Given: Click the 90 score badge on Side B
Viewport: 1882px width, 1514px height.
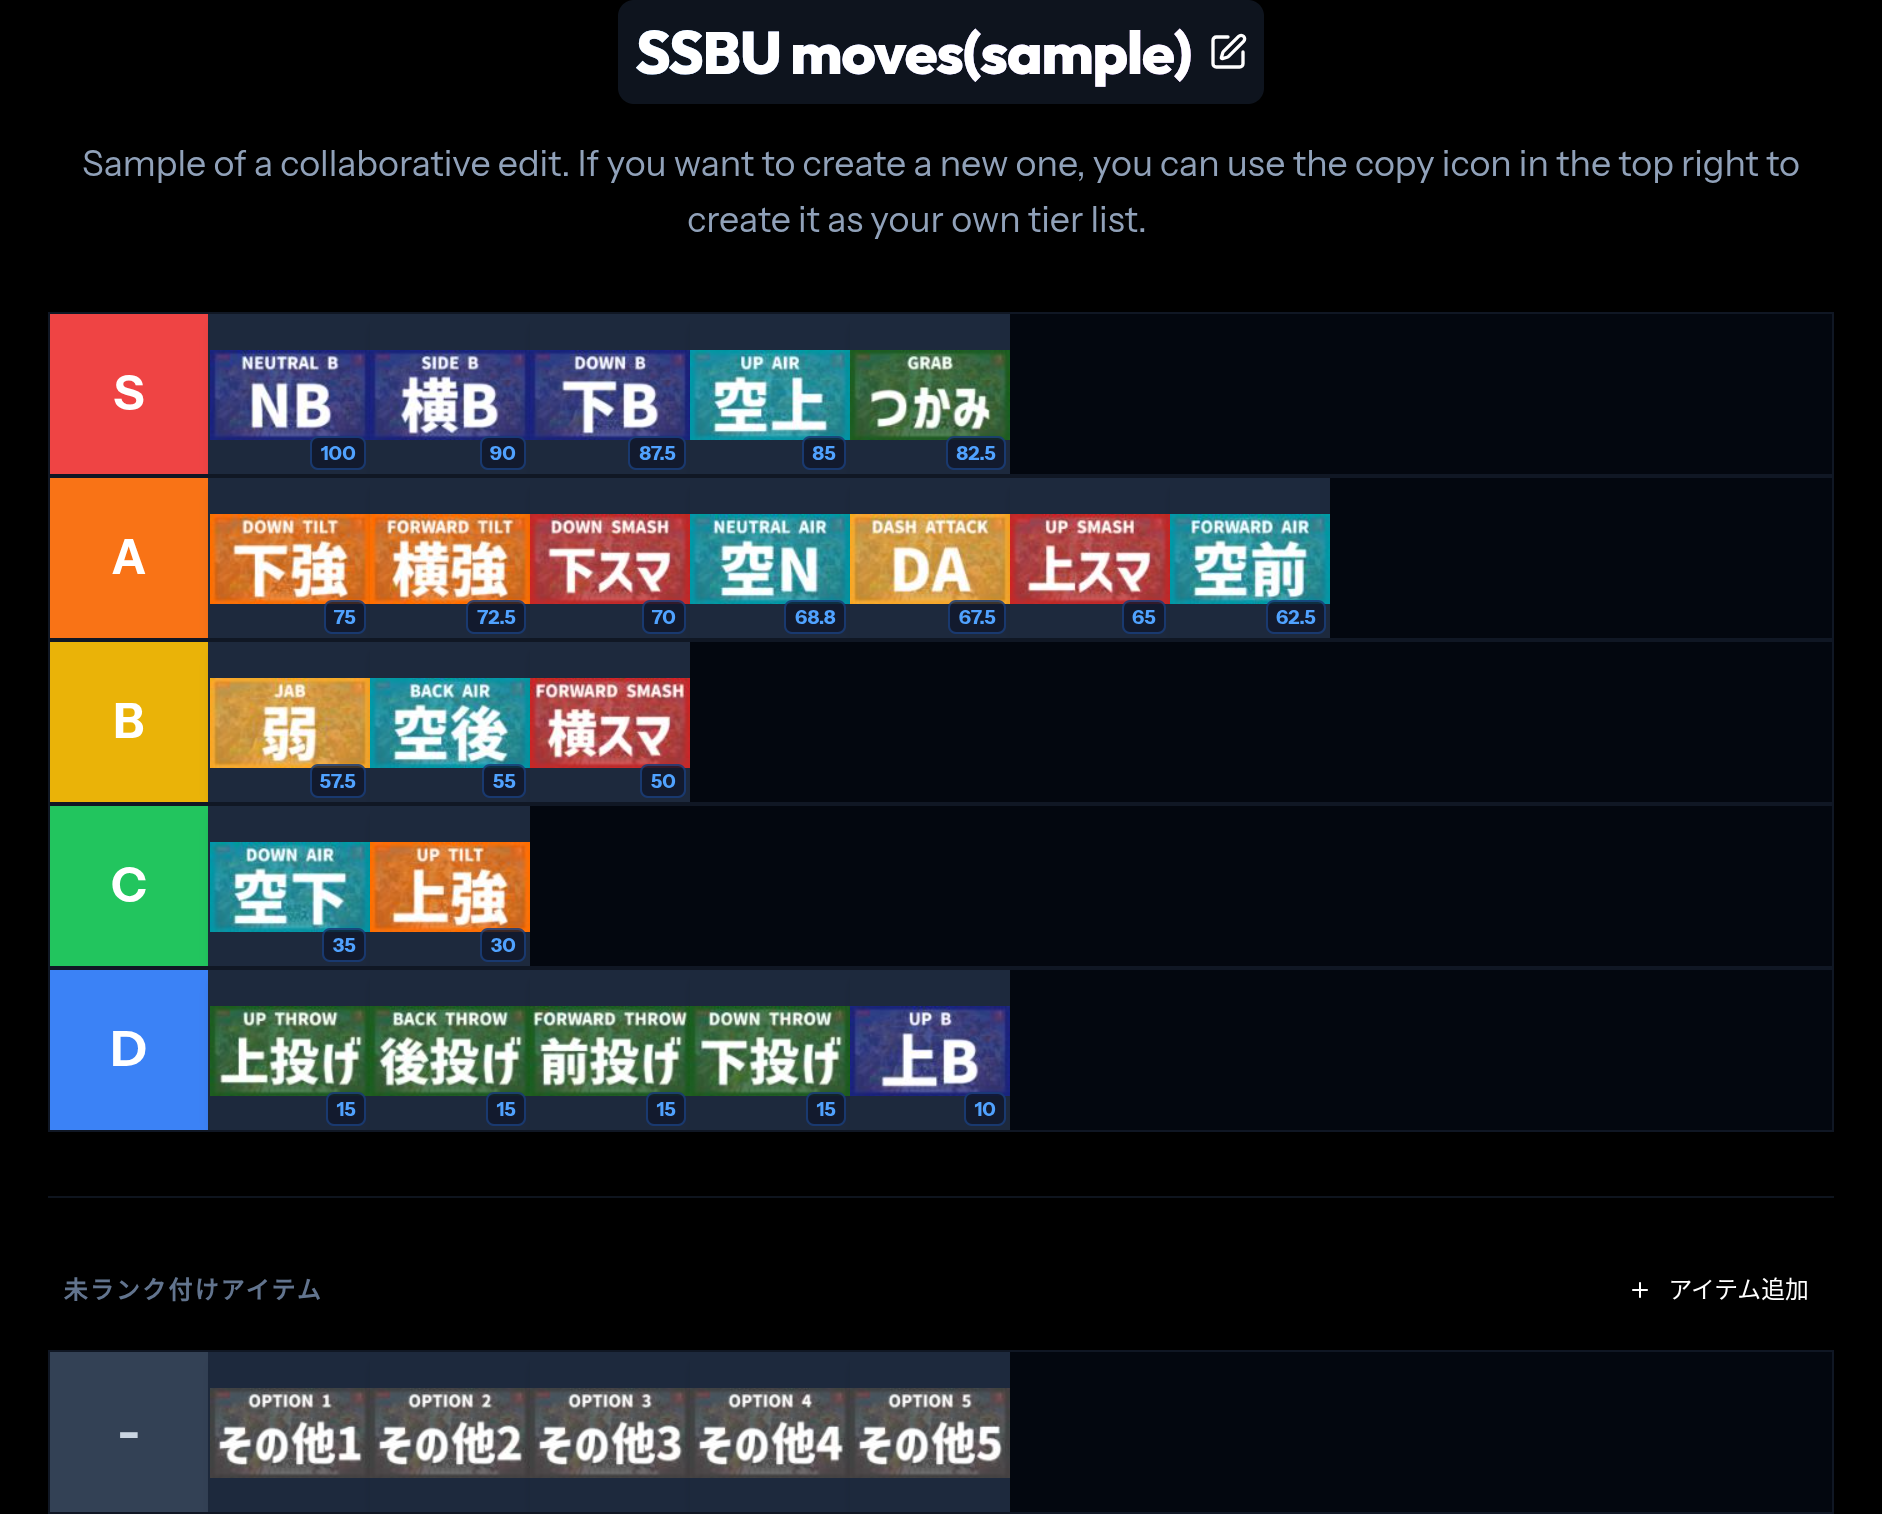Looking at the screenshot, I should click(x=503, y=453).
